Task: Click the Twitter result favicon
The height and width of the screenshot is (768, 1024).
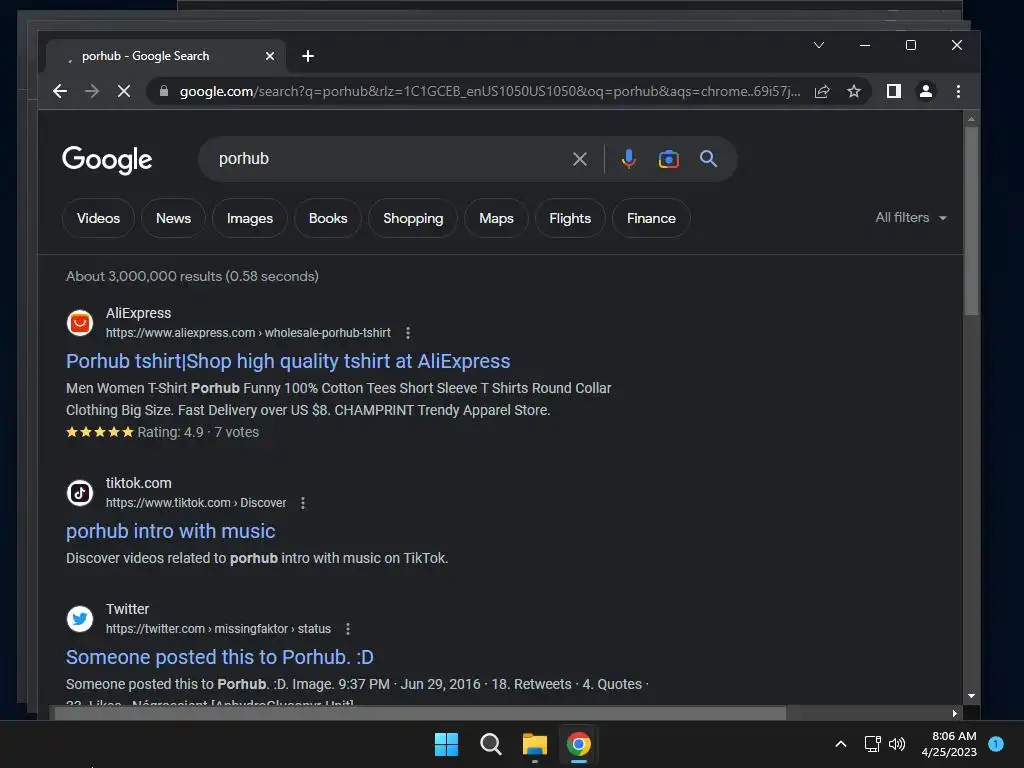Action: click(80, 618)
